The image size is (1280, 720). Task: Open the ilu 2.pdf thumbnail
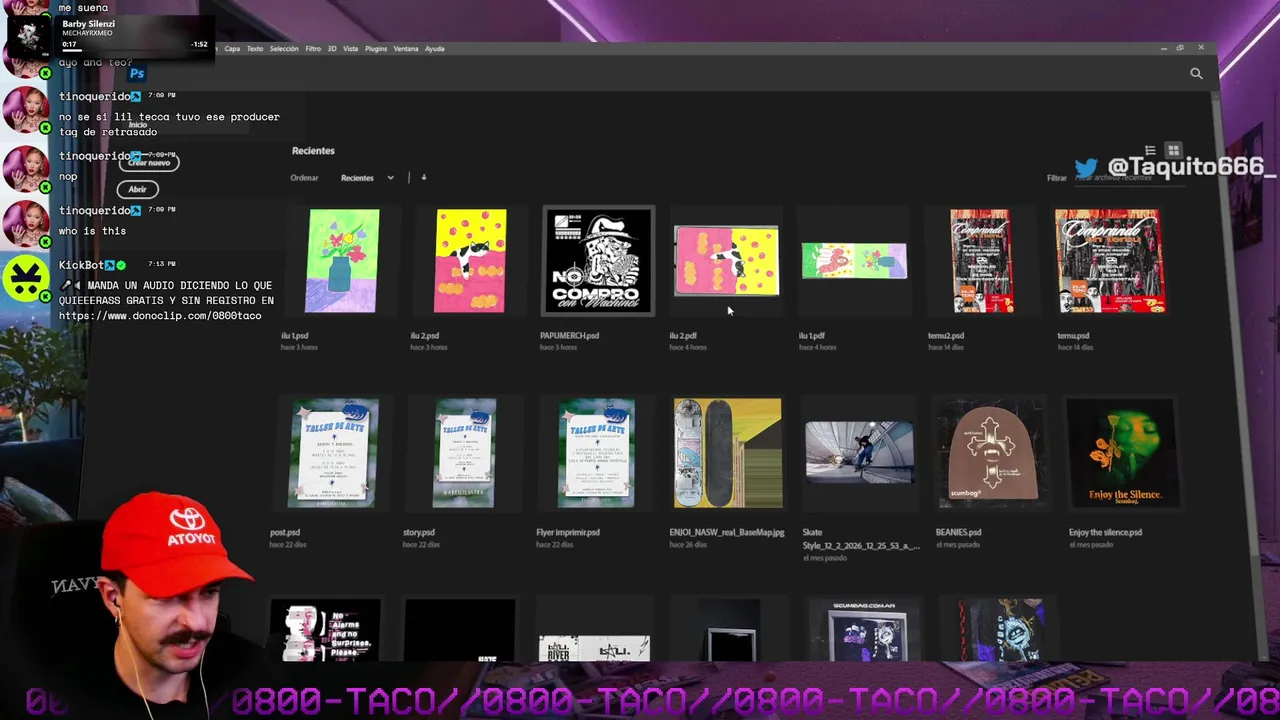(x=726, y=261)
